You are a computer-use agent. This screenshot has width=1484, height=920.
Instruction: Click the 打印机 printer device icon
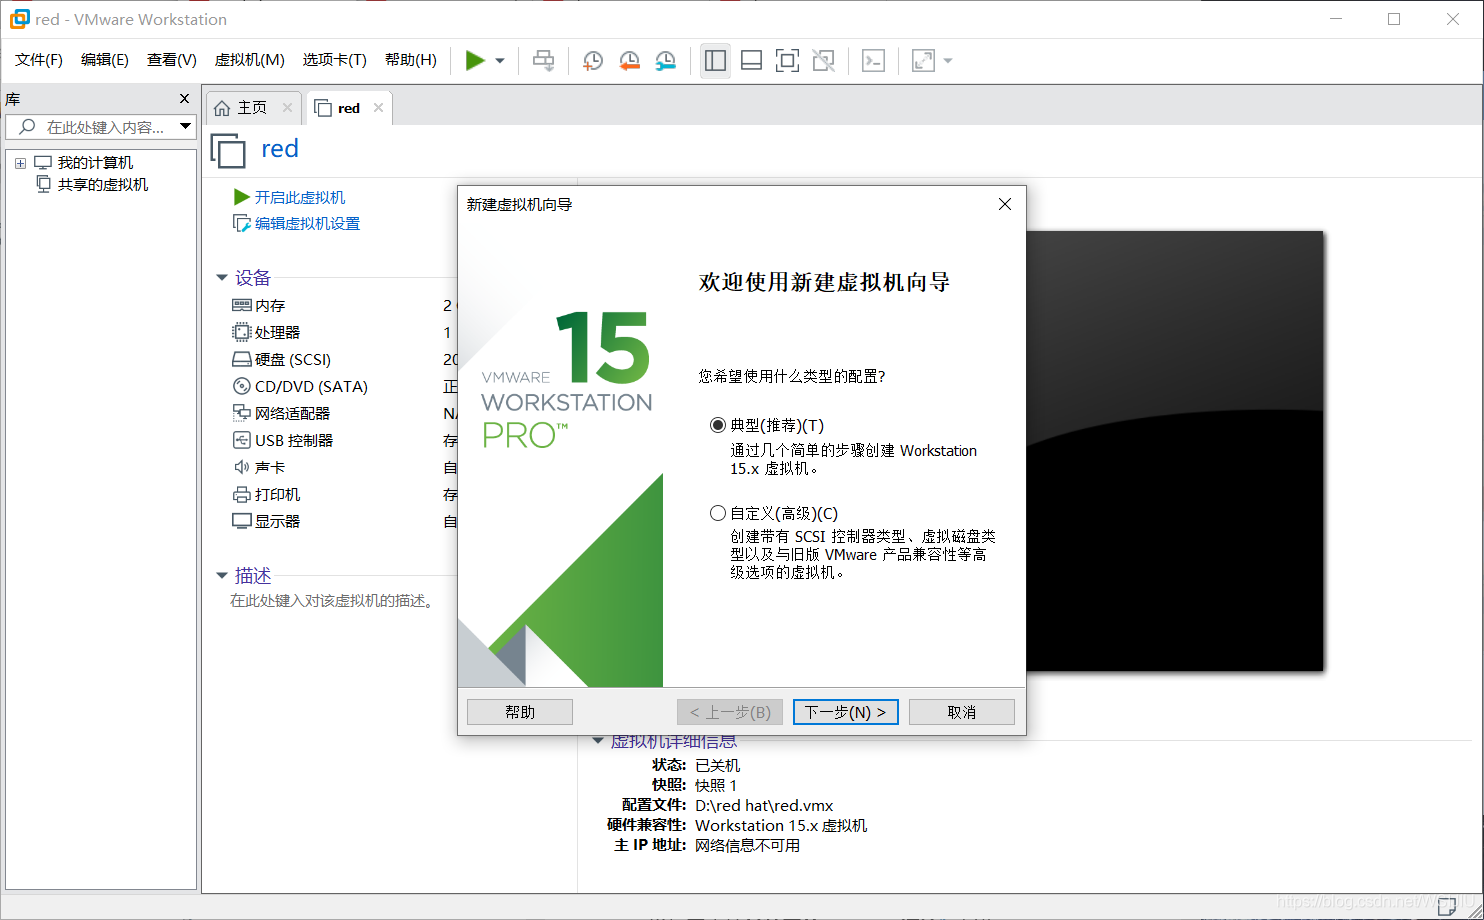pyautogui.click(x=242, y=494)
